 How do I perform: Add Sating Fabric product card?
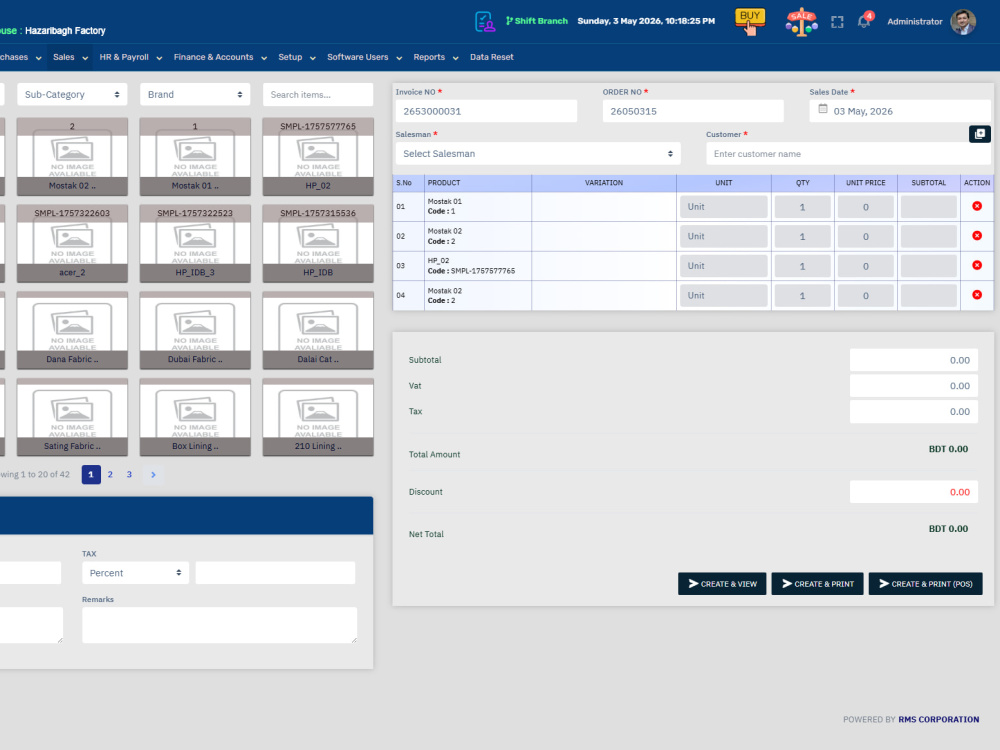72,417
